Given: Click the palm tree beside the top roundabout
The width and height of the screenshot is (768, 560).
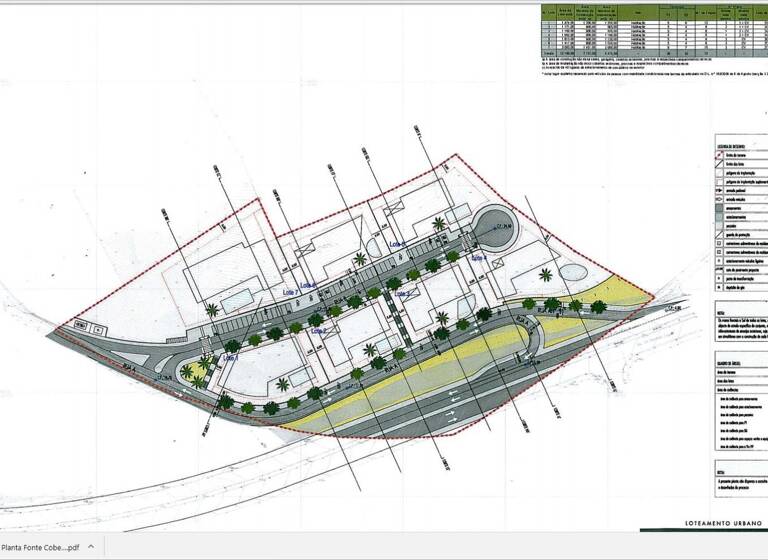Looking at the screenshot, I should click(439, 224).
